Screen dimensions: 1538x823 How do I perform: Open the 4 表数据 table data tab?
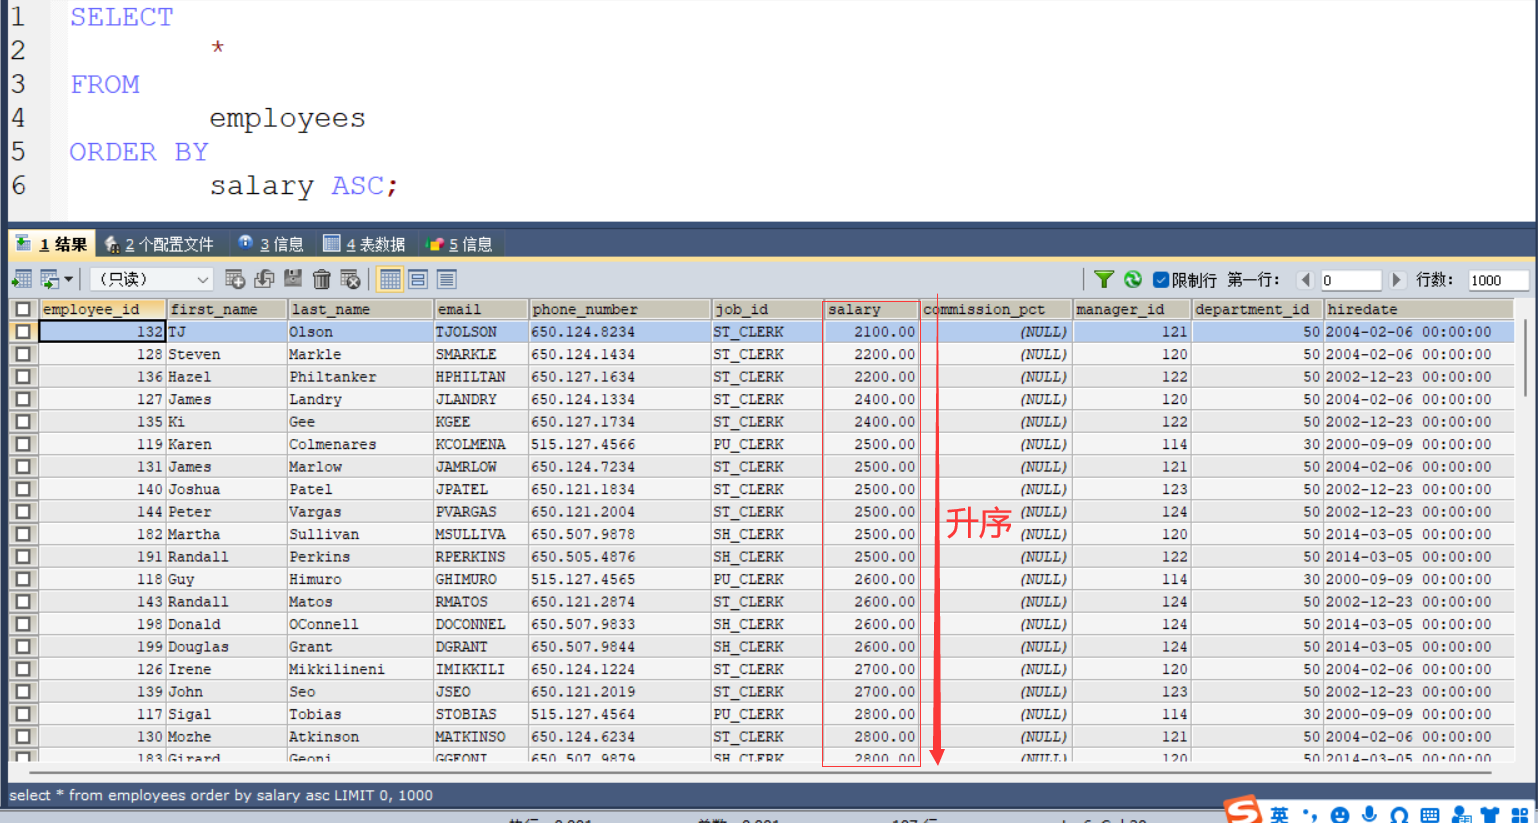(x=364, y=244)
